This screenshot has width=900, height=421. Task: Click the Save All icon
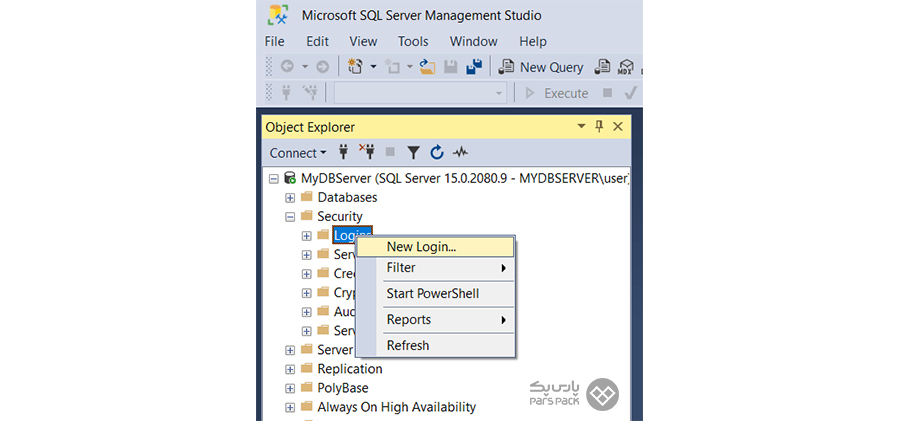[474, 67]
